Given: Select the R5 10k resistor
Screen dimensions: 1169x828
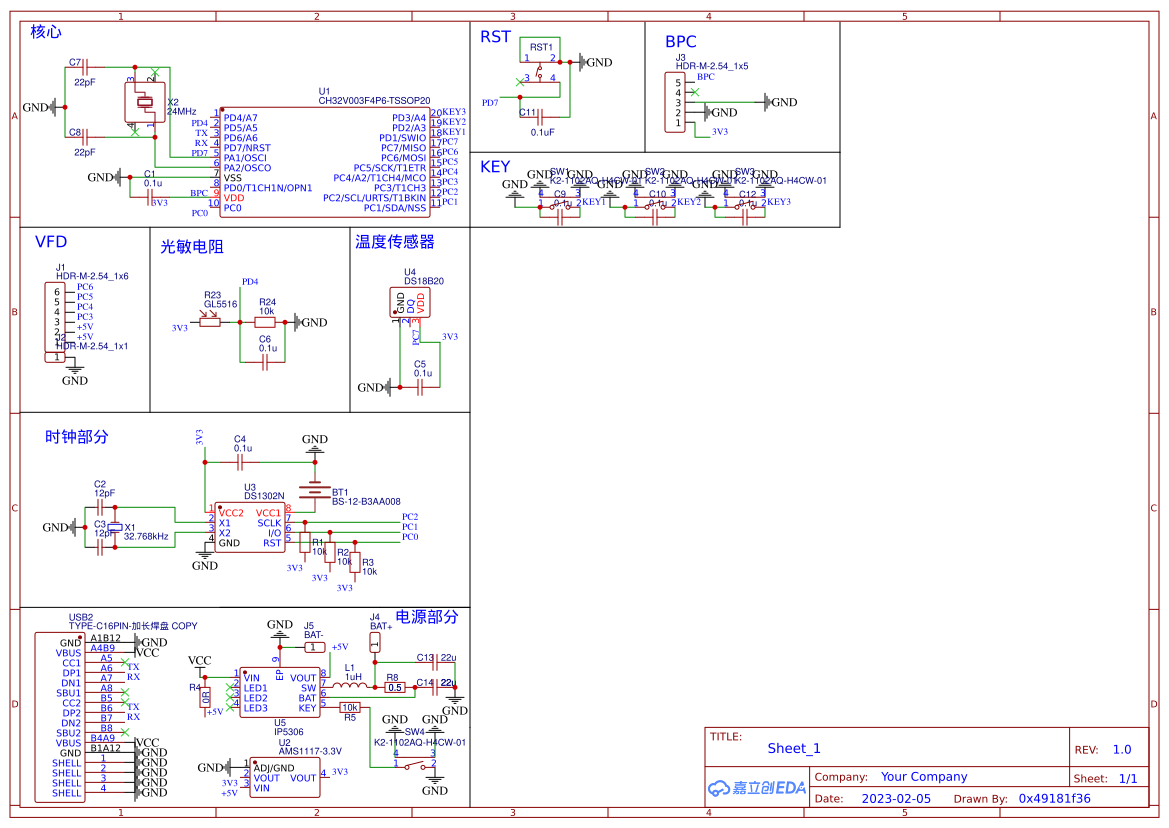Looking at the screenshot, I should tap(350, 707).
